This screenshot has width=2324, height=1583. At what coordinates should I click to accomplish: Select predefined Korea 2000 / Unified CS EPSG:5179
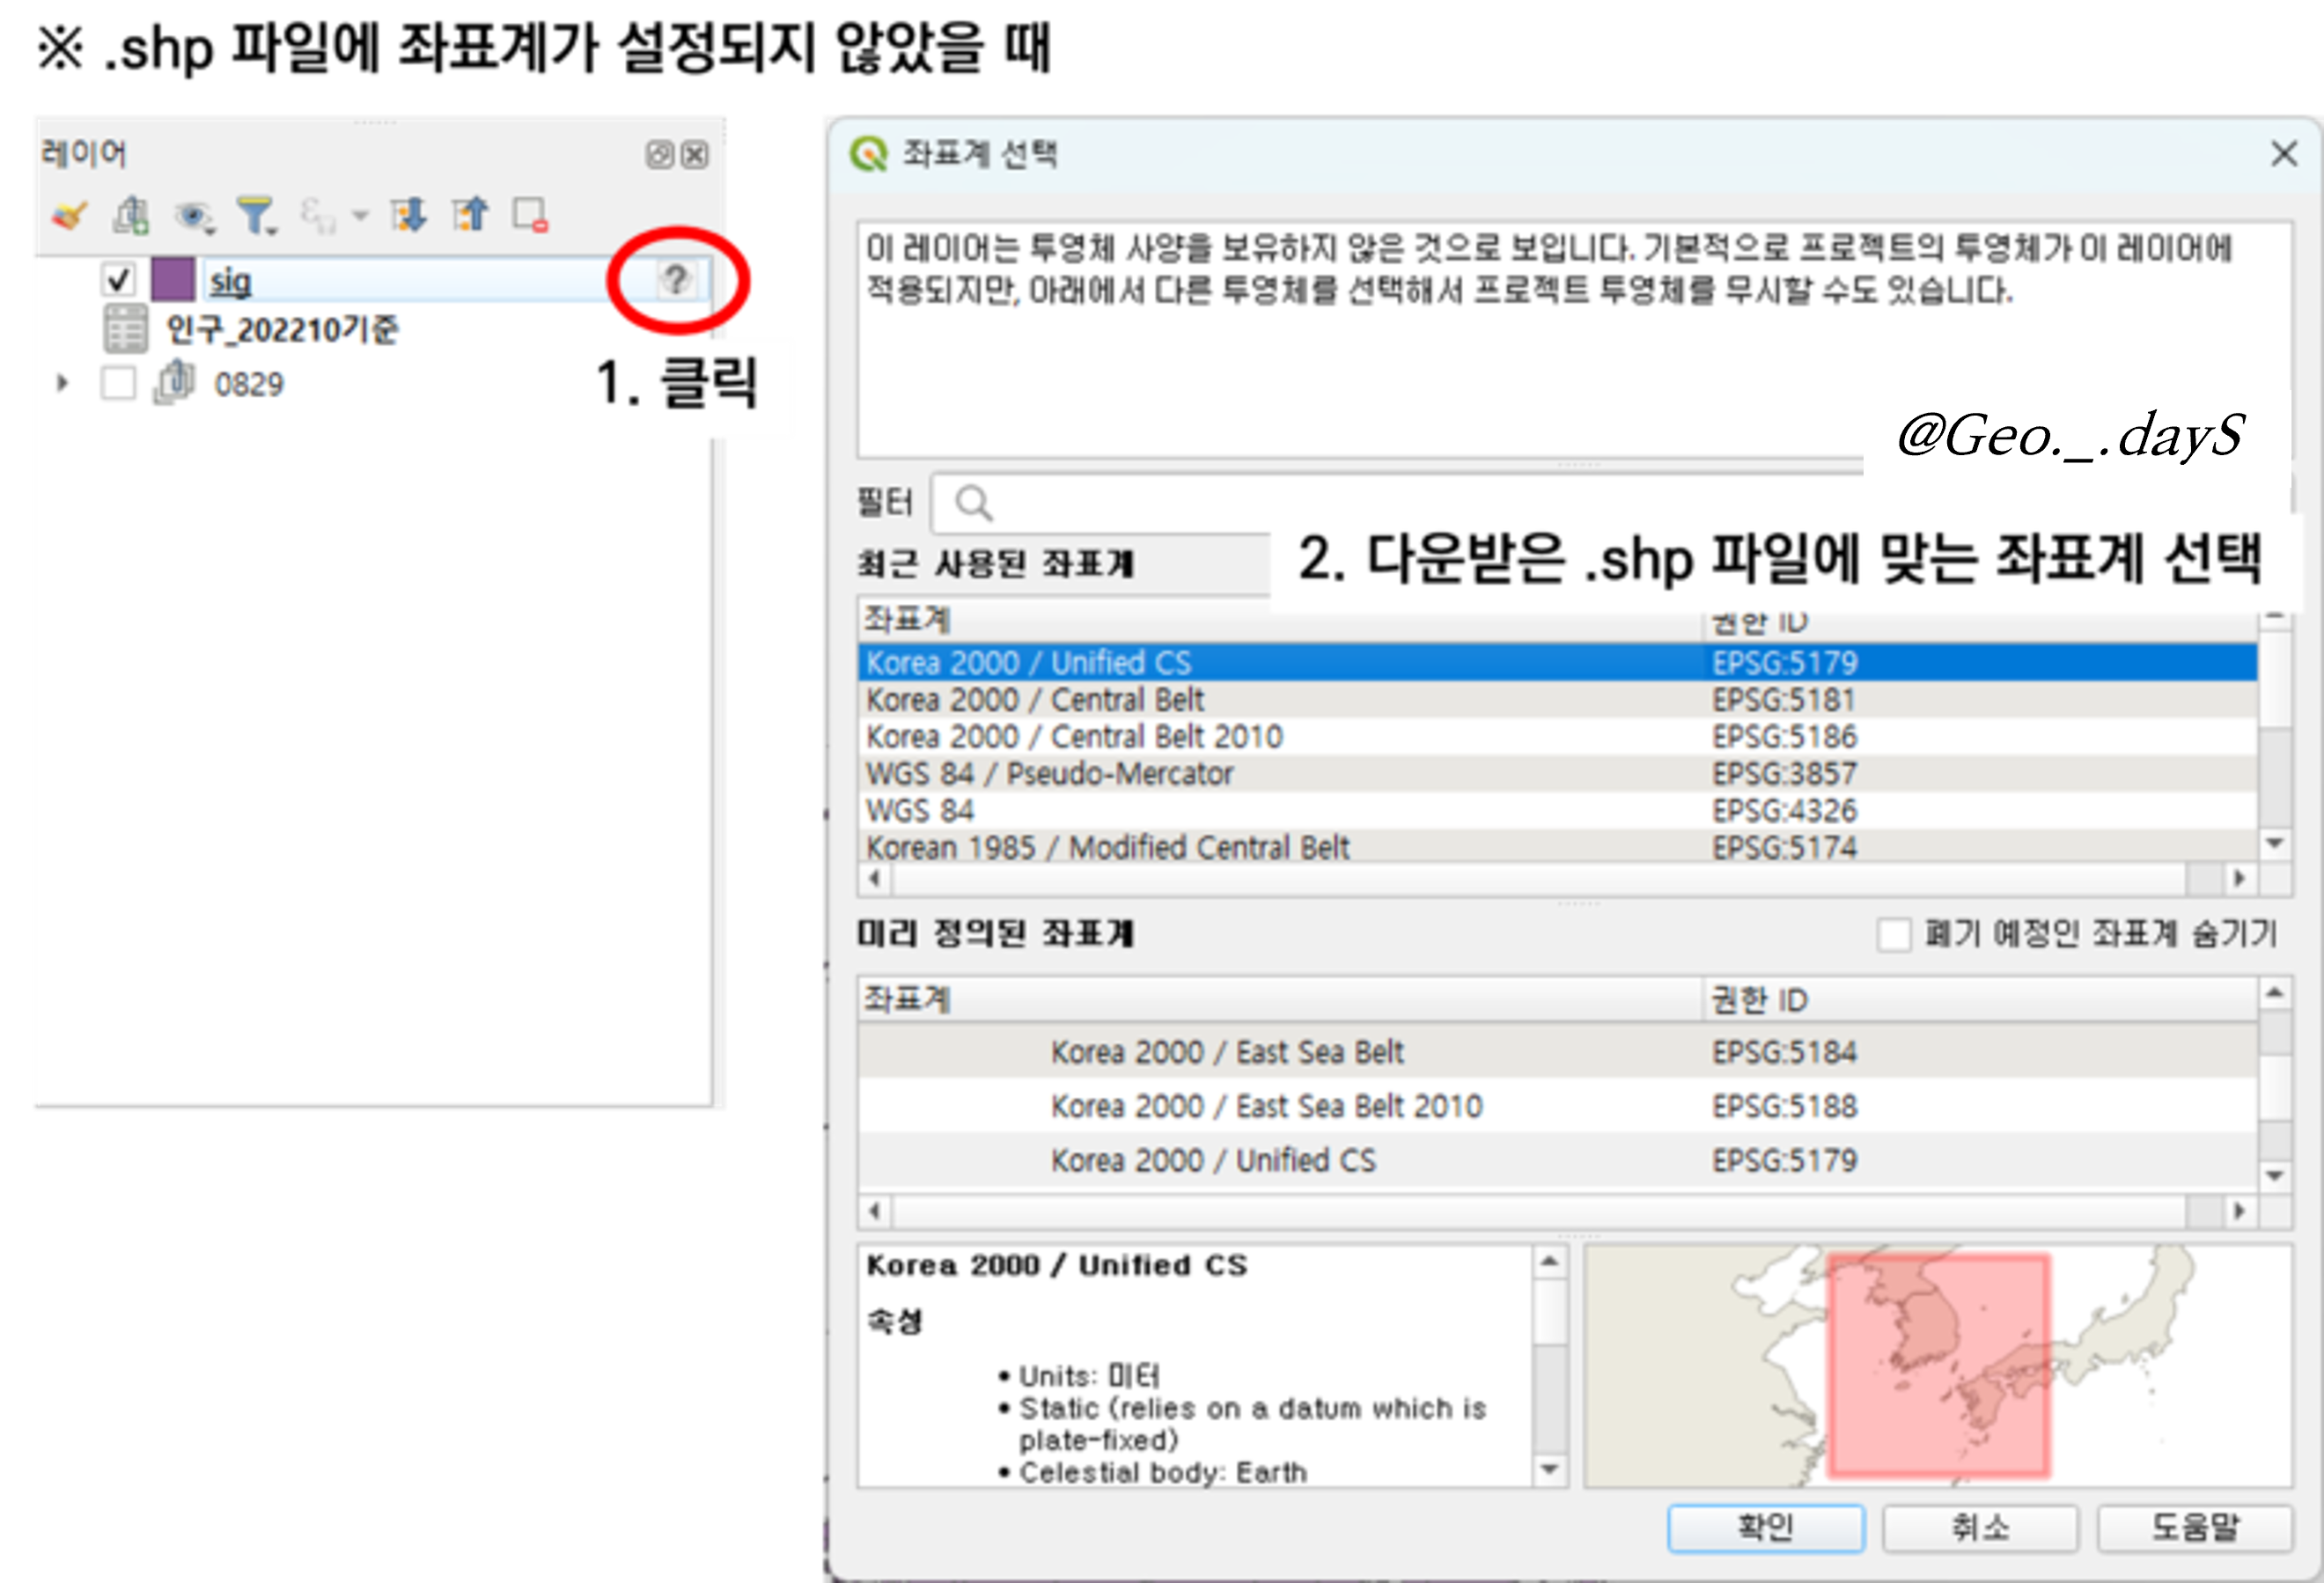(x=1557, y=1160)
